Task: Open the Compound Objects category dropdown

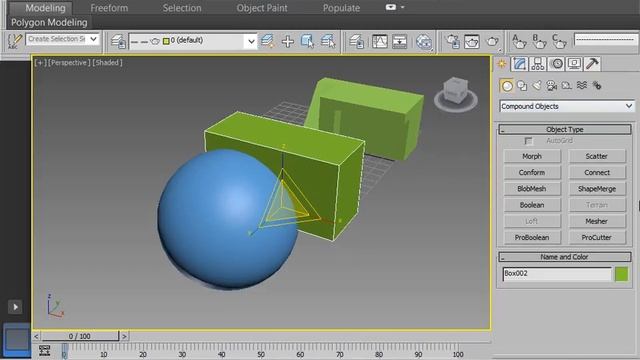Action: pyautogui.click(x=567, y=106)
